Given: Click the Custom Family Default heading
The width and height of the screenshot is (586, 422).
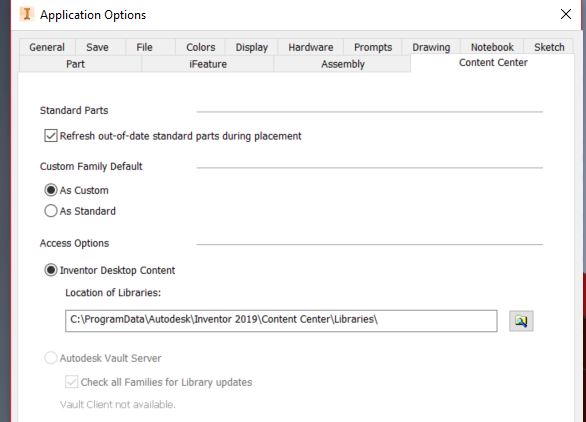Looking at the screenshot, I should tap(91, 166).
